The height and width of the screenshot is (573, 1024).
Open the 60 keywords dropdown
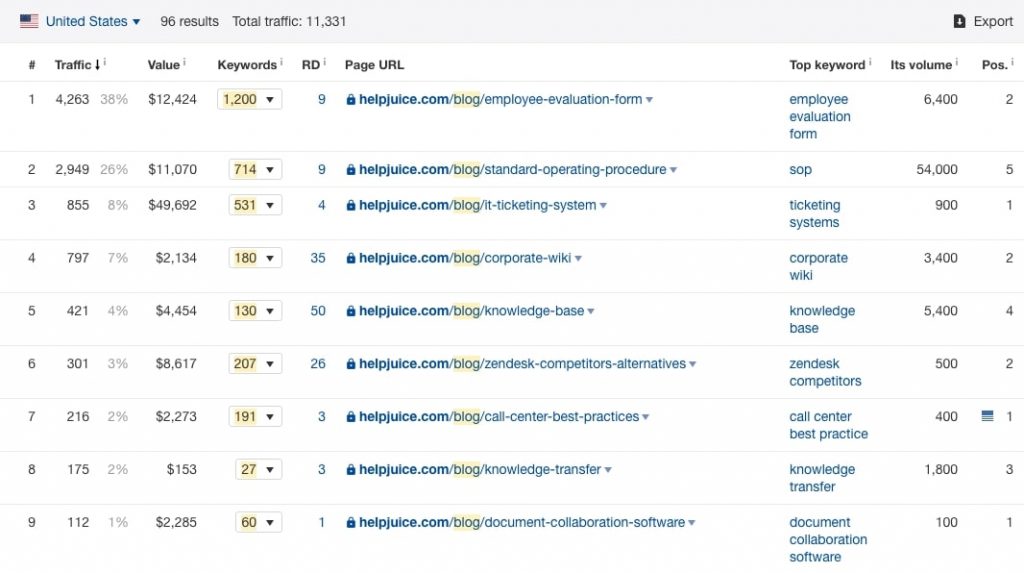pos(259,523)
